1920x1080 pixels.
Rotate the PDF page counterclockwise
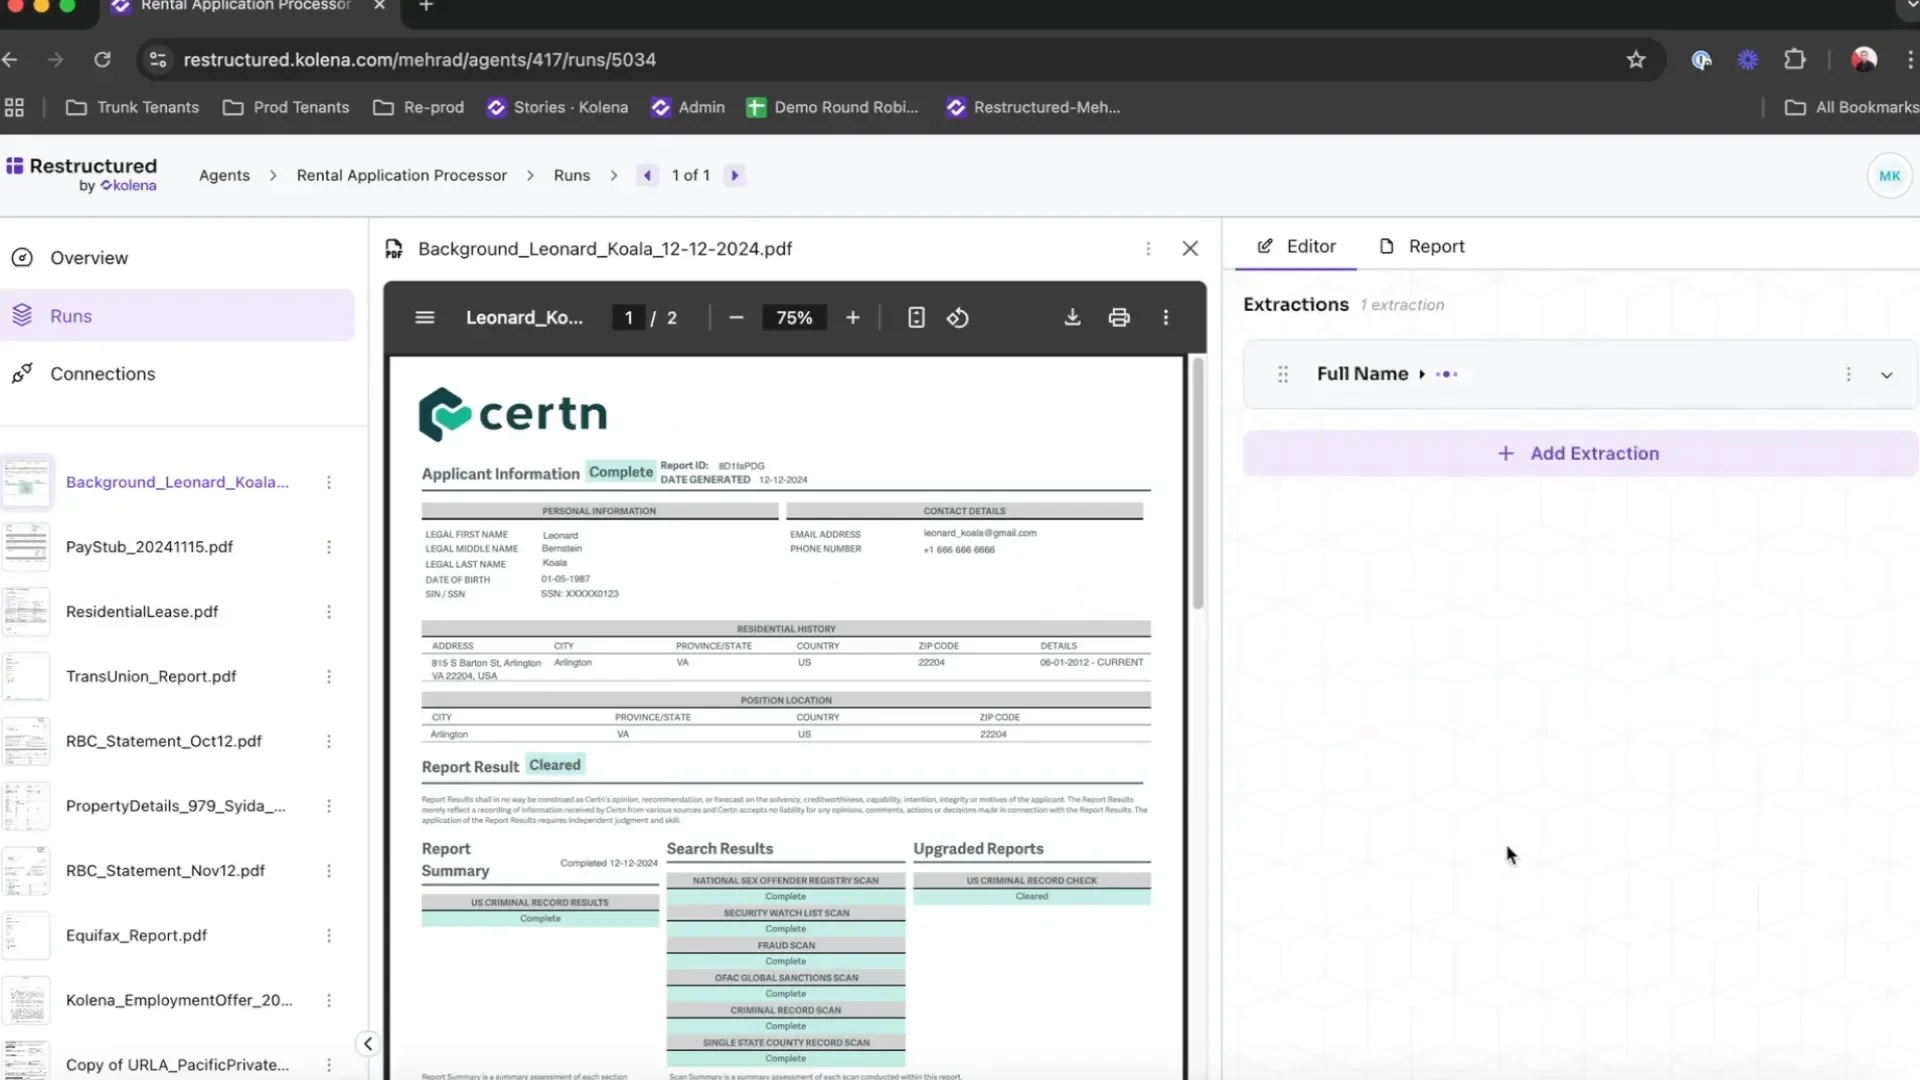pyautogui.click(x=957, y=317)
